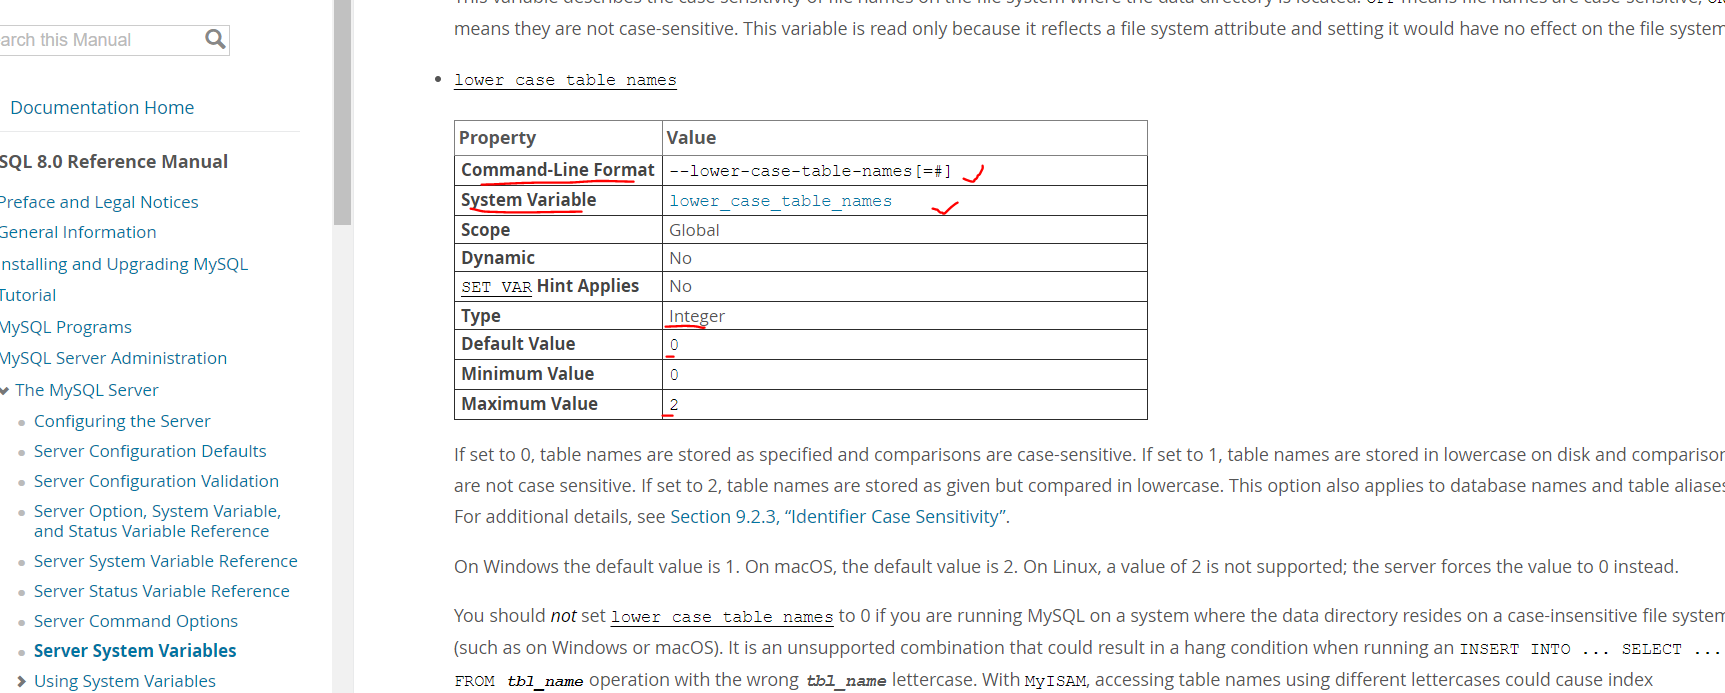Open The MySQL Server link
This screenshot has height=693, width=1725.
87,390
